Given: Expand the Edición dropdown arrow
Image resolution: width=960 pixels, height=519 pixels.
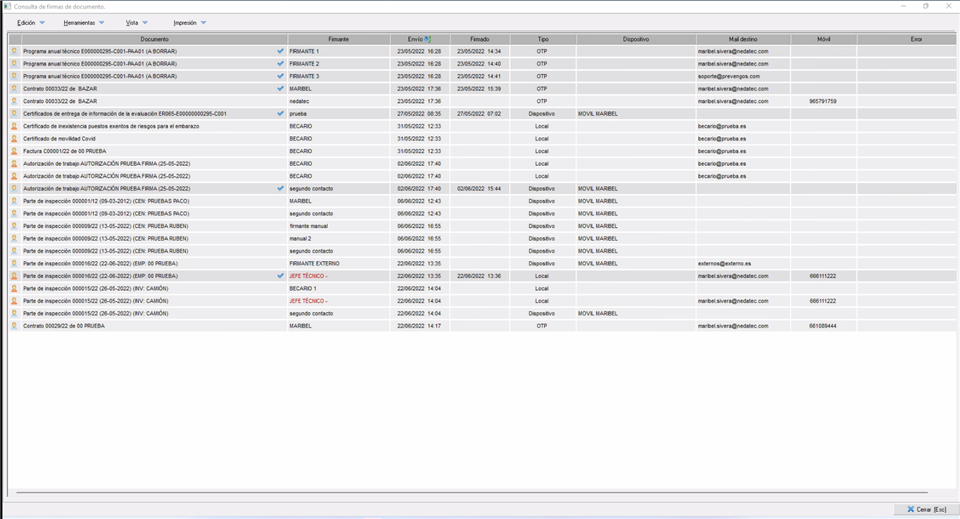Looking at the screenshot, I should coord(42,22).
